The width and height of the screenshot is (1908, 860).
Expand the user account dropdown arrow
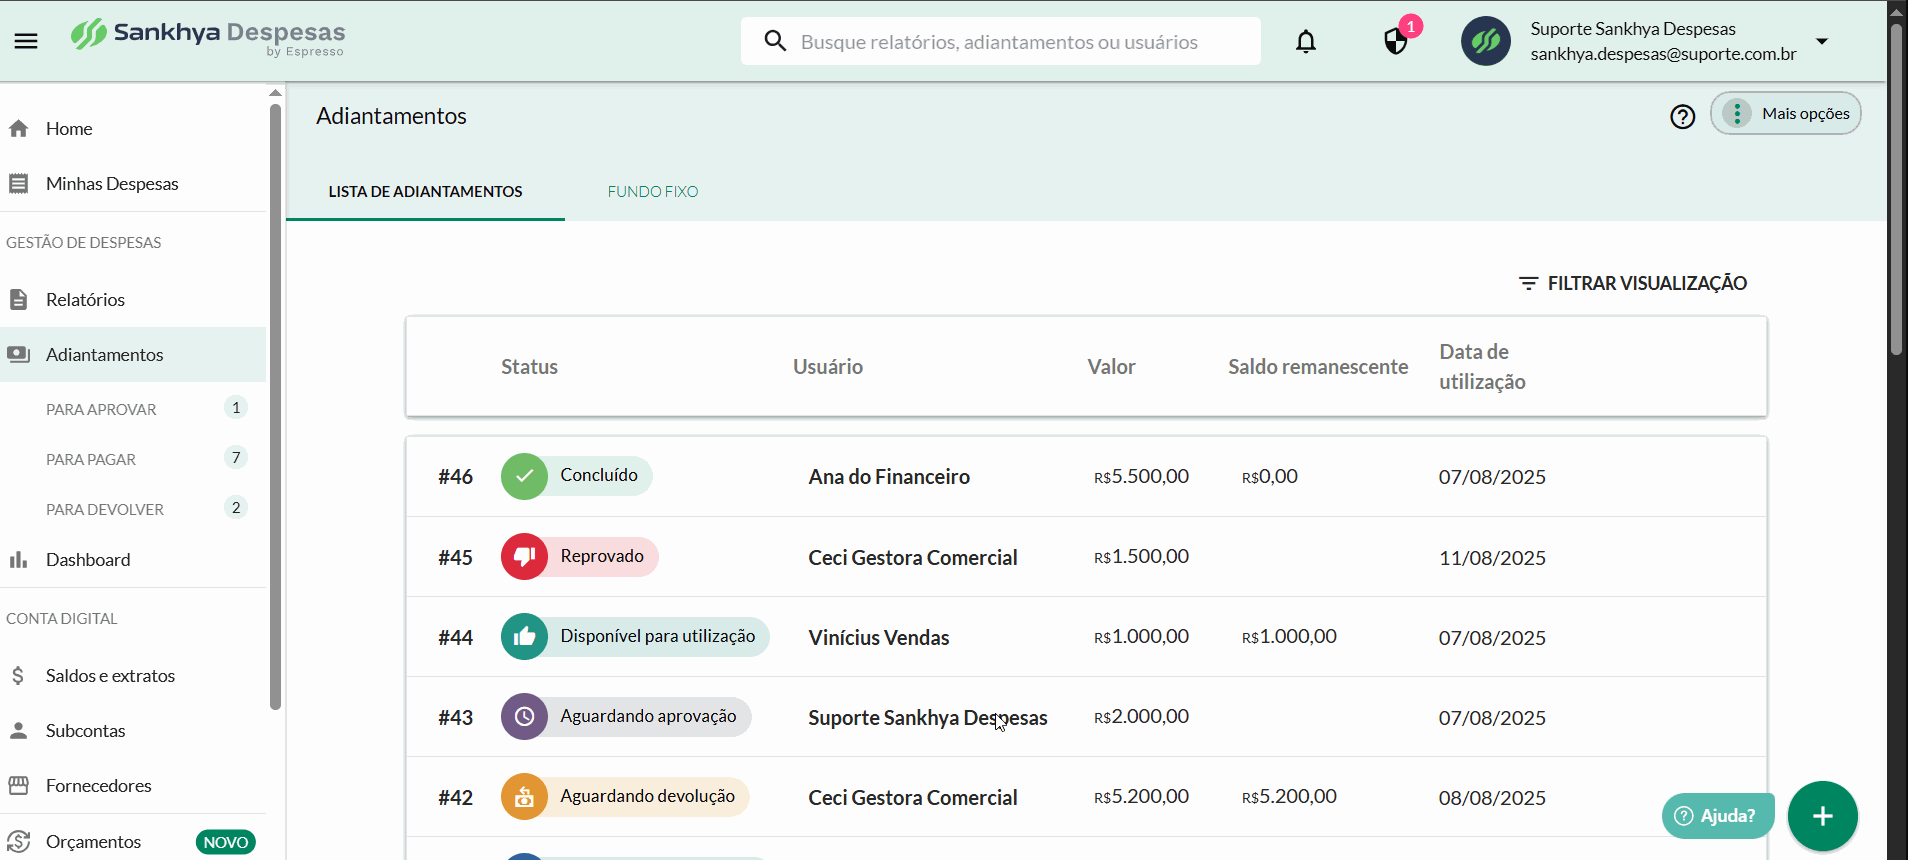click(x=1822, y=41)
